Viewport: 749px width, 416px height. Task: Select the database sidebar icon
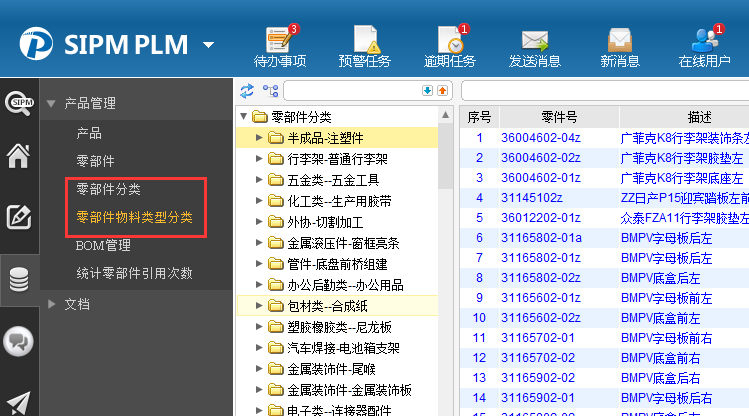(x=19, y=279)
